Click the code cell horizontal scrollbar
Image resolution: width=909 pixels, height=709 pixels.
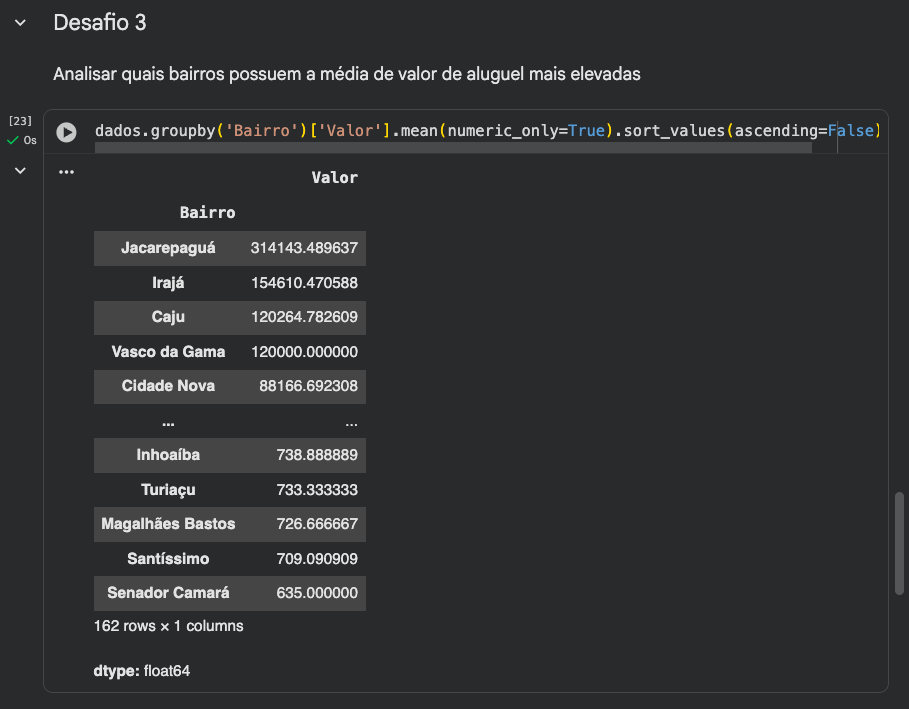coord(452,148)
